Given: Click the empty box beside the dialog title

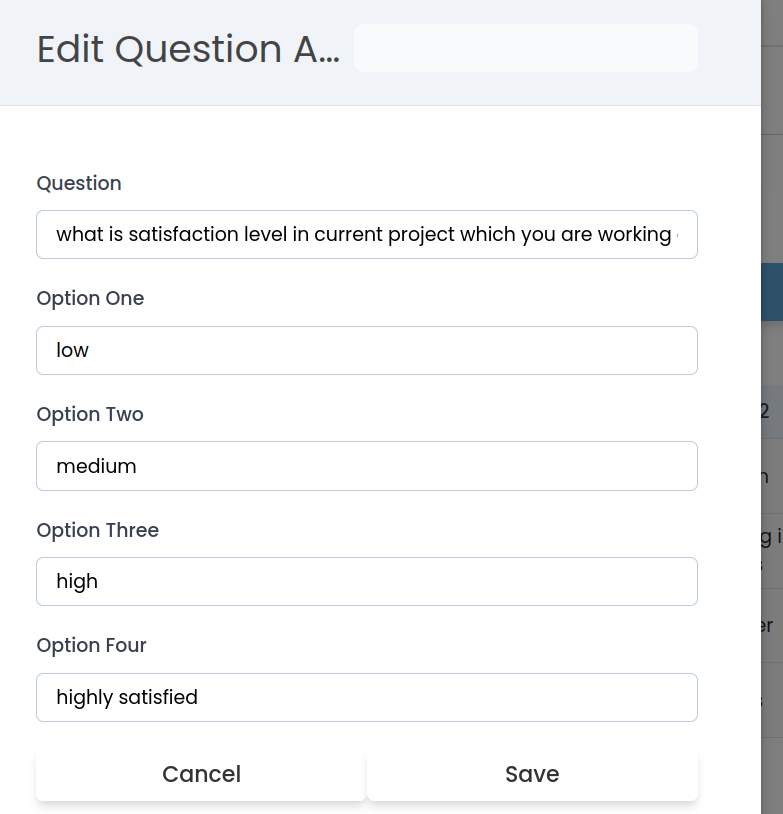Looking at the screenshot, I should 525,49.
